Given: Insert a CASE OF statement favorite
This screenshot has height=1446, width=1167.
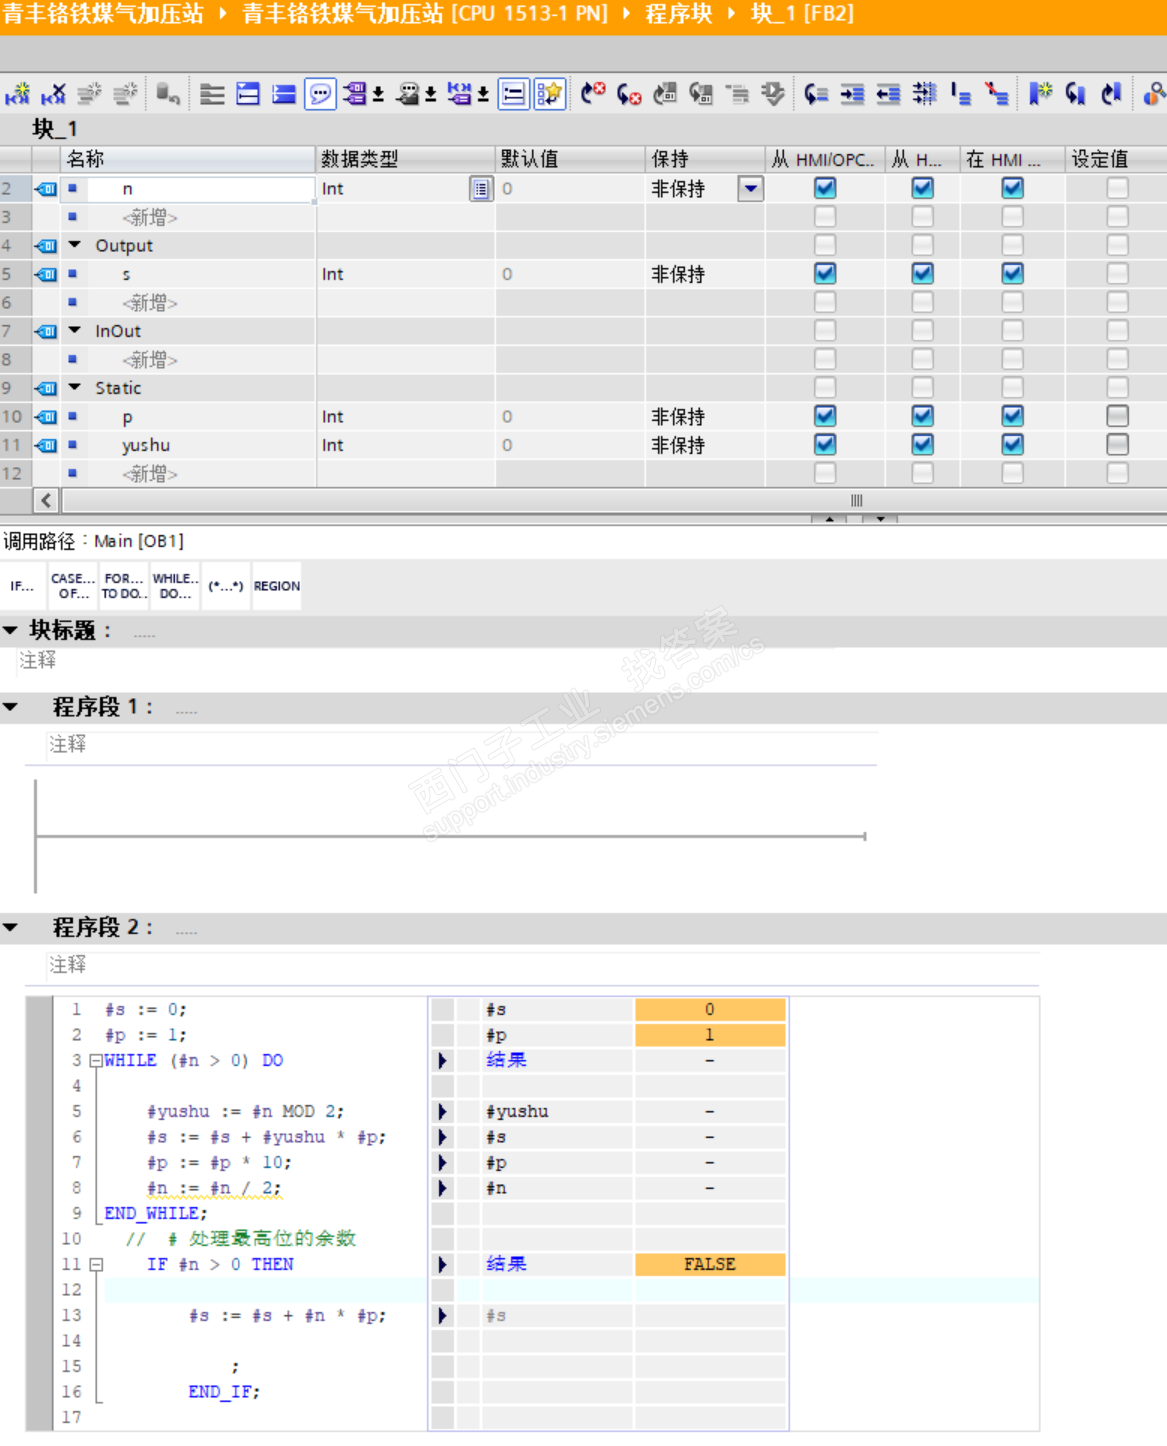Looking at the screenshot, I should pyautogui.click(x=73, y=586).
